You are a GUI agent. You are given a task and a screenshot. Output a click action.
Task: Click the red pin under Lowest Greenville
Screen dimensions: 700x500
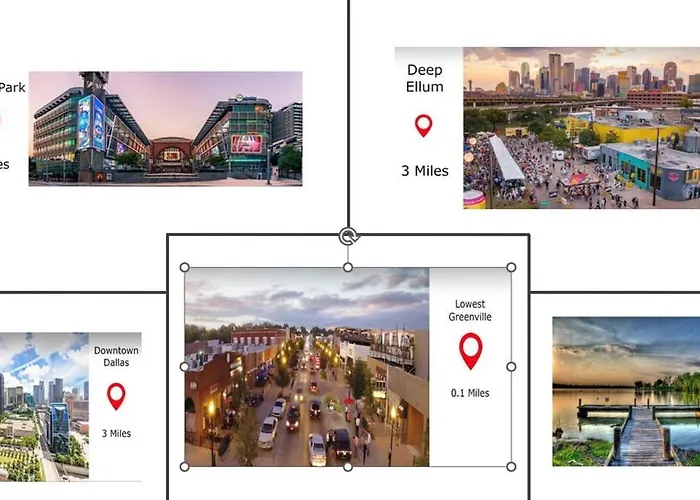coord(470,350)
